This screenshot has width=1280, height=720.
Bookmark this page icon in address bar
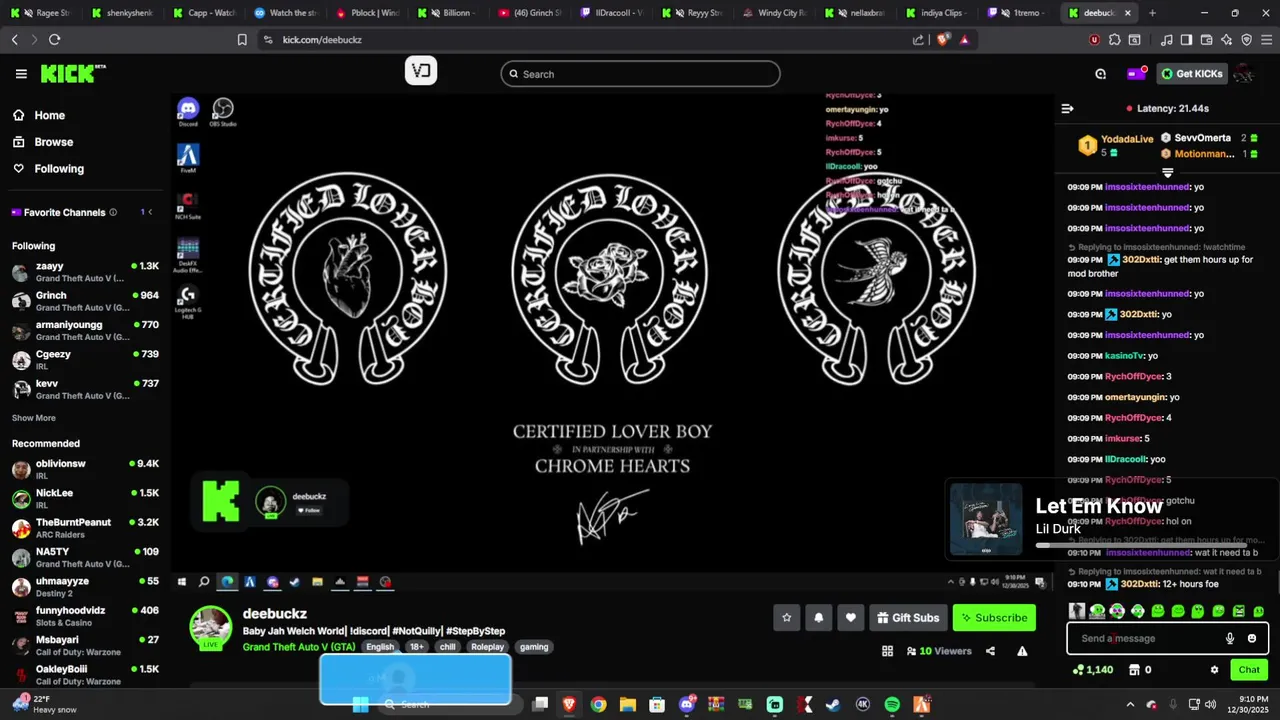[242, 39]
